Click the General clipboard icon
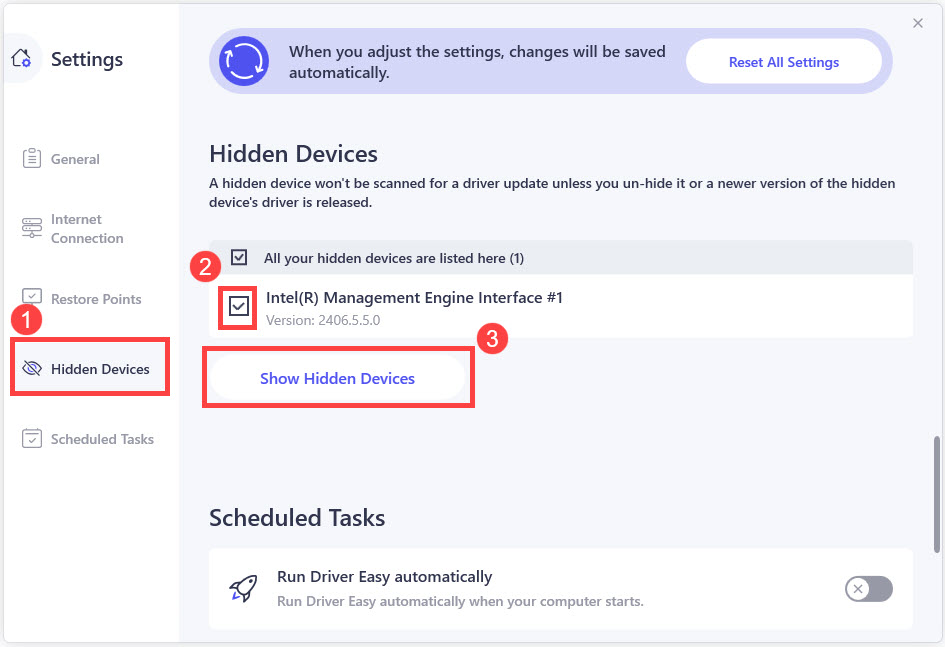The image size is (945, 647). [32, 159]
